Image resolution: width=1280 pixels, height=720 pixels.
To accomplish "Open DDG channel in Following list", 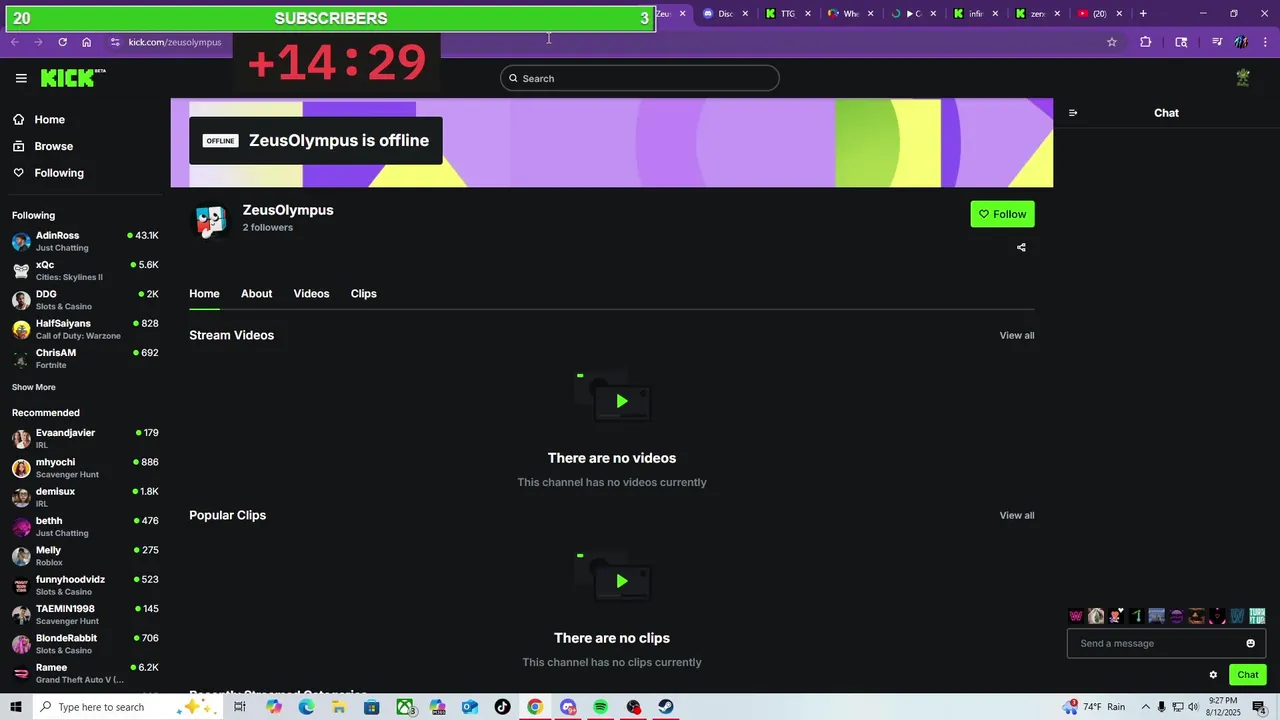I will [85, 300].
